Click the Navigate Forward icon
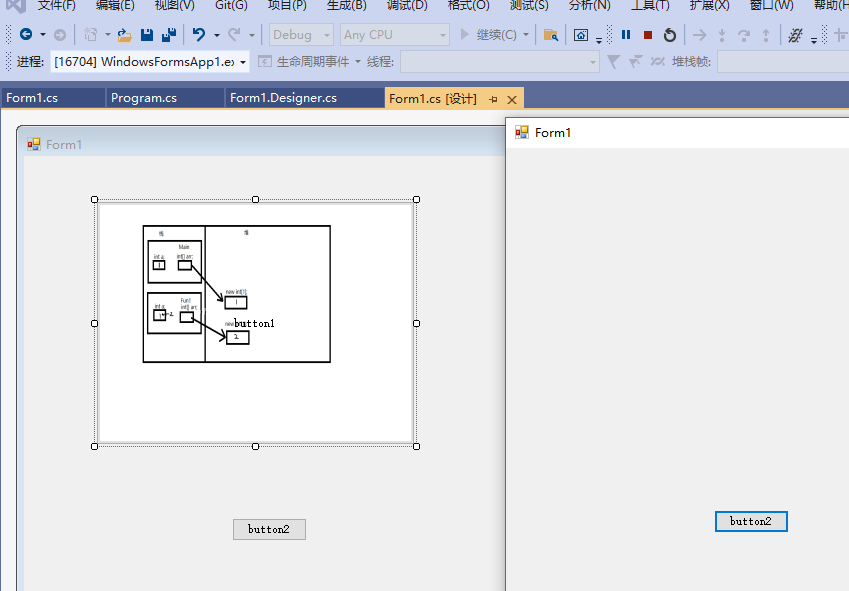The height and width of the screenshot is (591, 849). tap(60, 35)
